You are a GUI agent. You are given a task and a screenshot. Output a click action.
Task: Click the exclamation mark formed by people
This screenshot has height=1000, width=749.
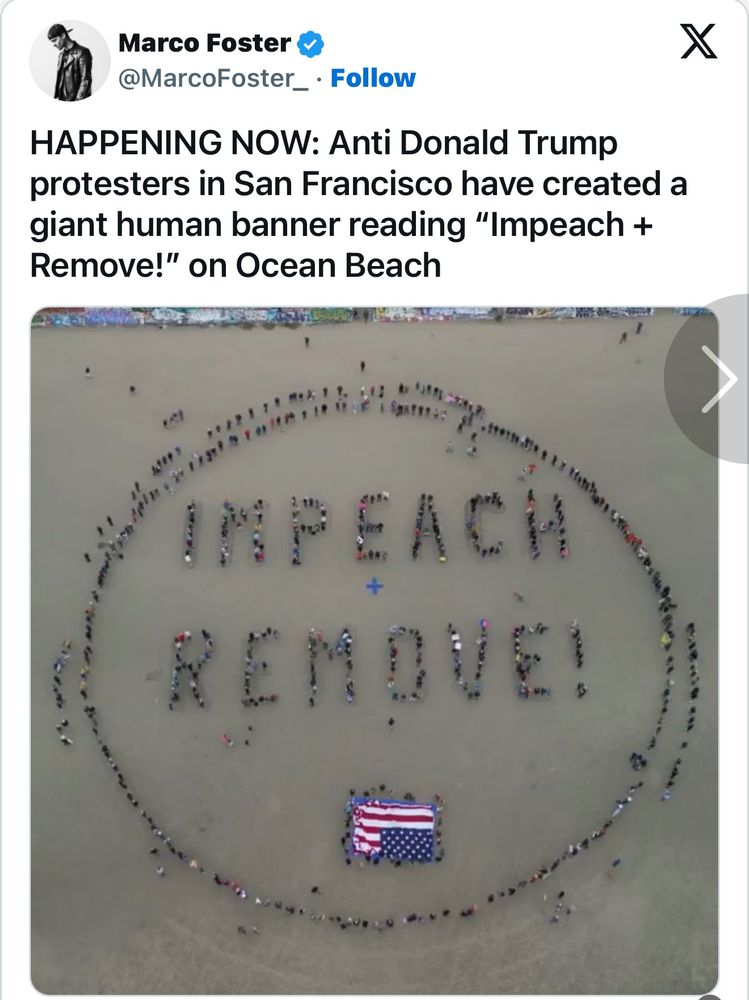tap(578, 659)
